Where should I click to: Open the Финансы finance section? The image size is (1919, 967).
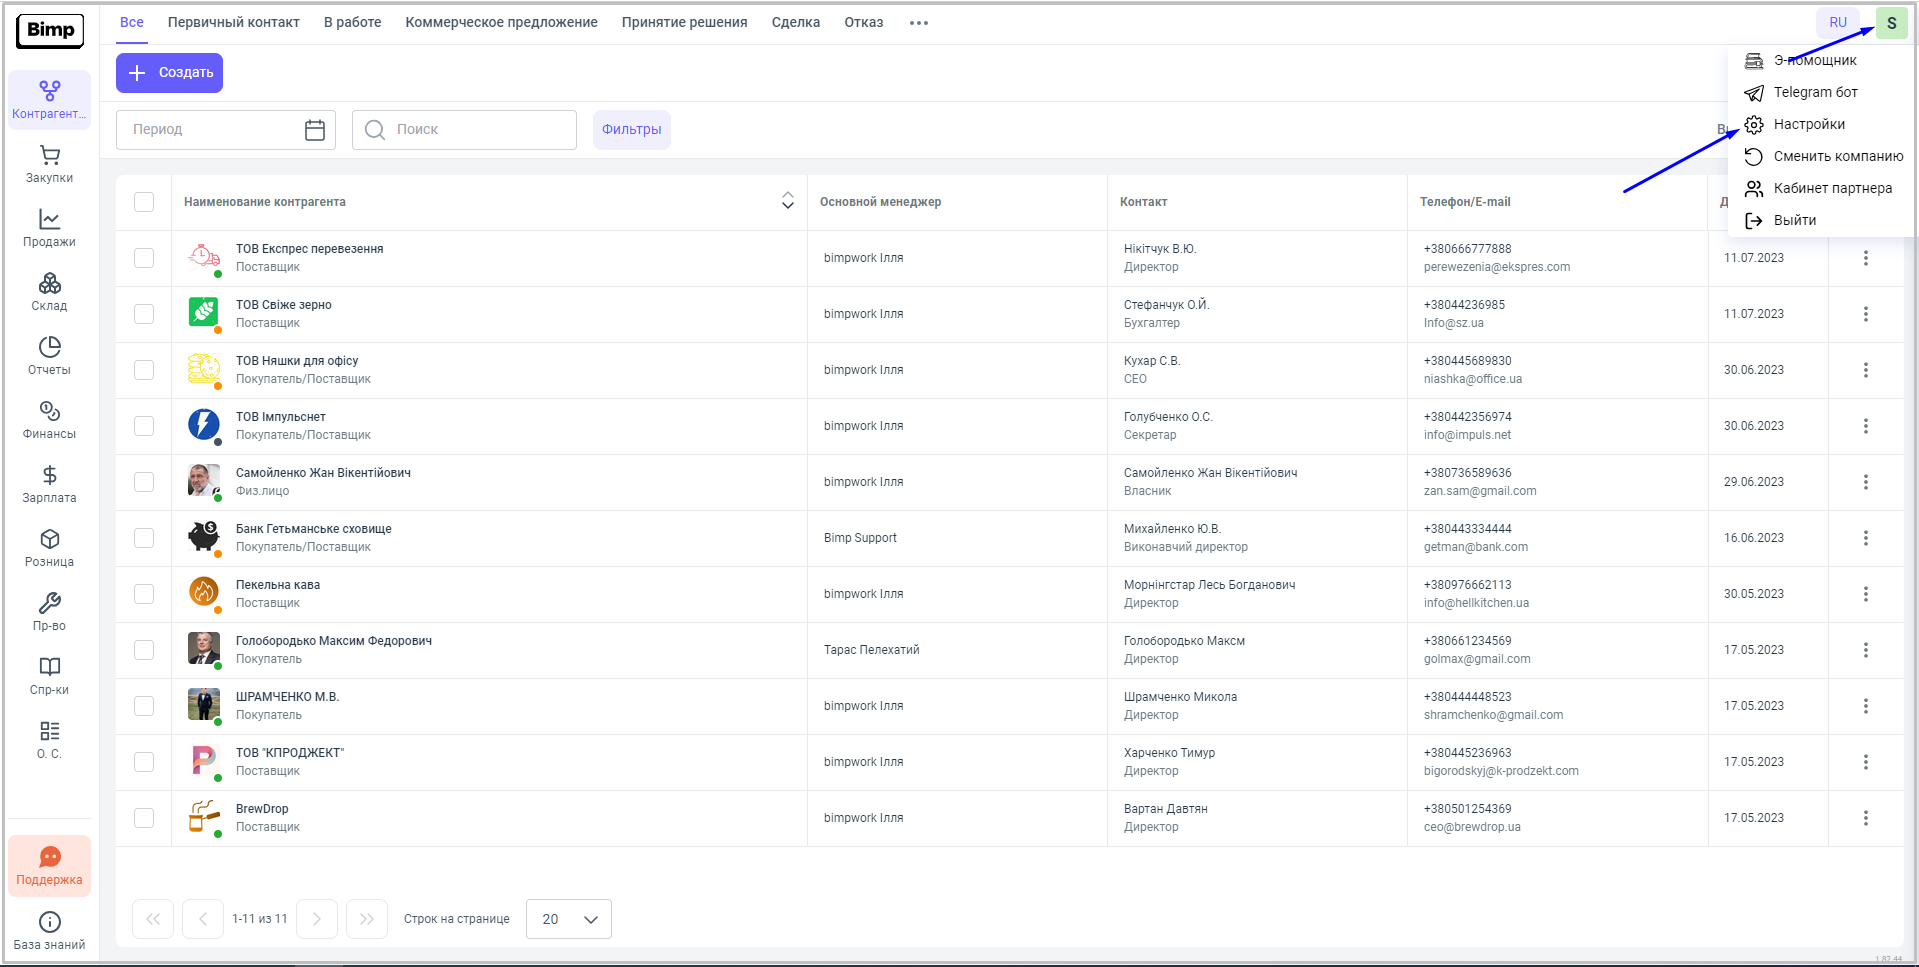point(49,420)
